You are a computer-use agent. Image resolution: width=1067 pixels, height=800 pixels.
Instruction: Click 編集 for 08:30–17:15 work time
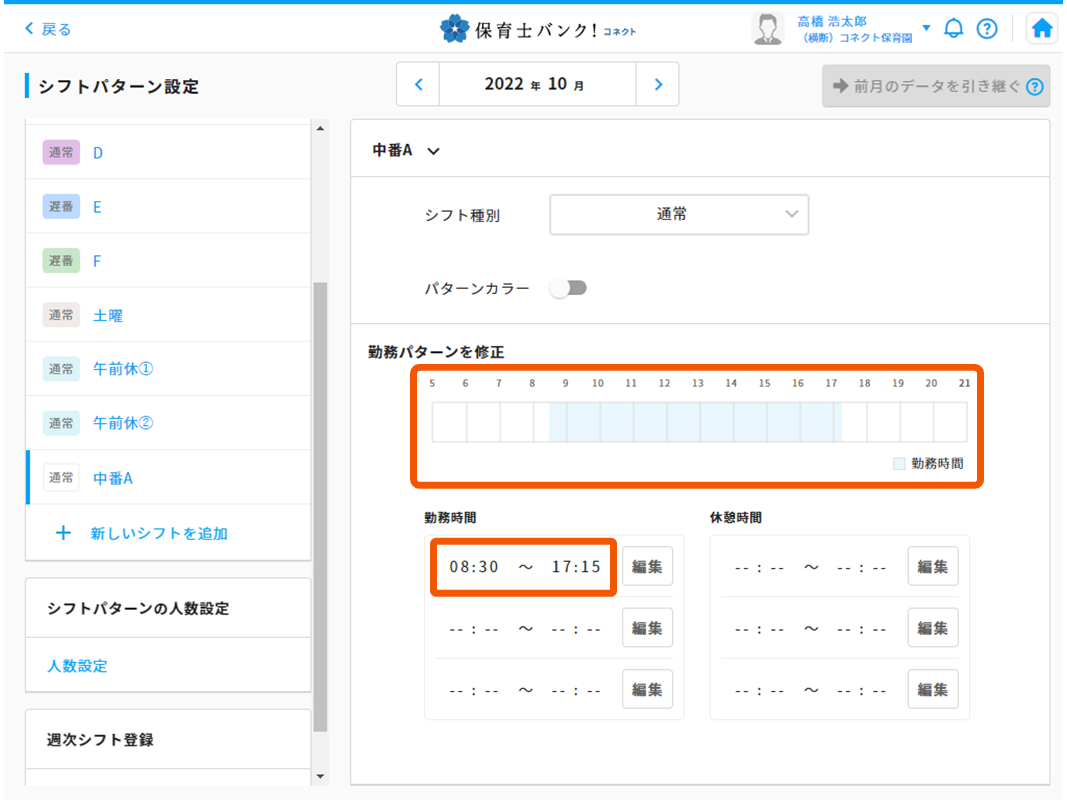647,566
